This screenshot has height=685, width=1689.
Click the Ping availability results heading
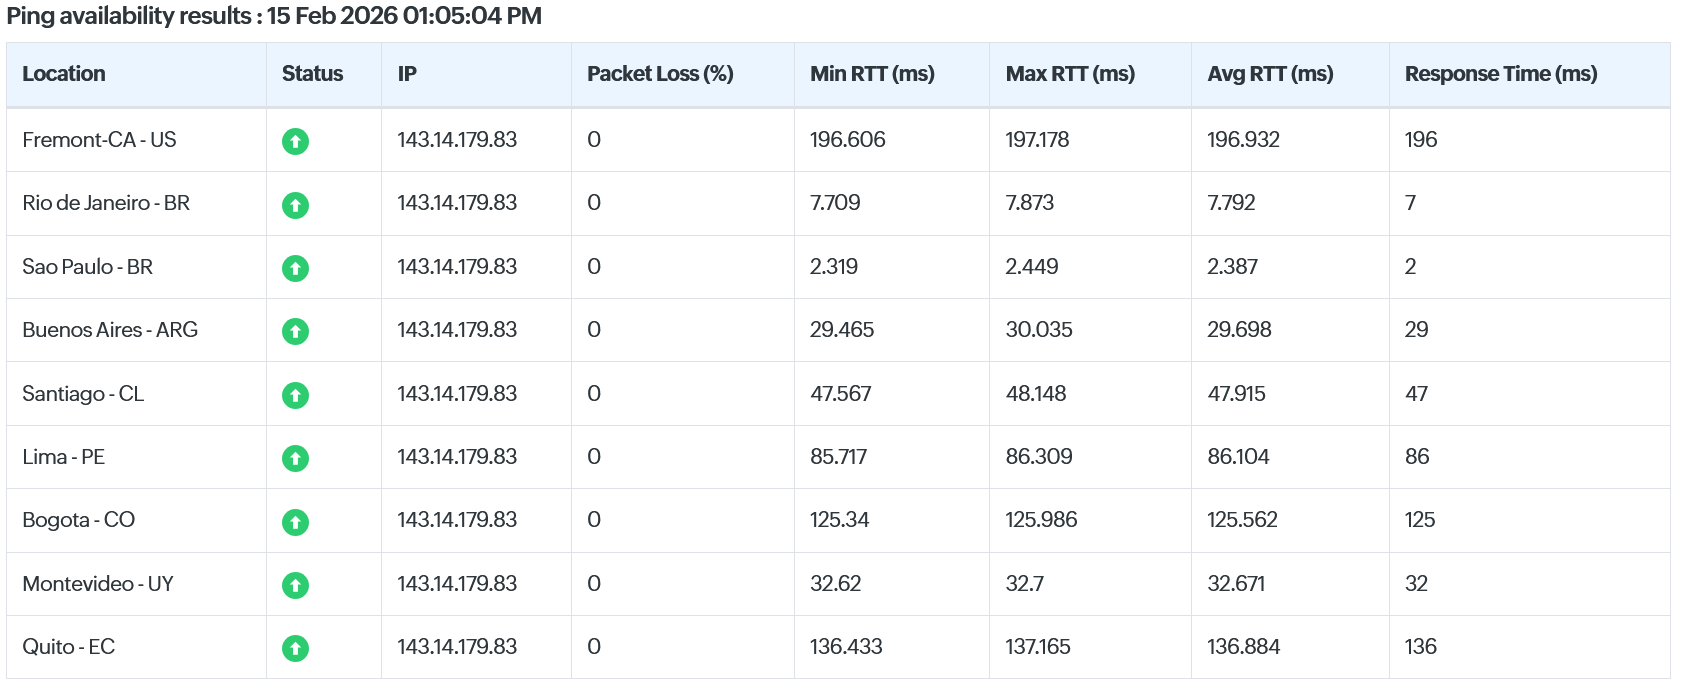click(274, 16)
